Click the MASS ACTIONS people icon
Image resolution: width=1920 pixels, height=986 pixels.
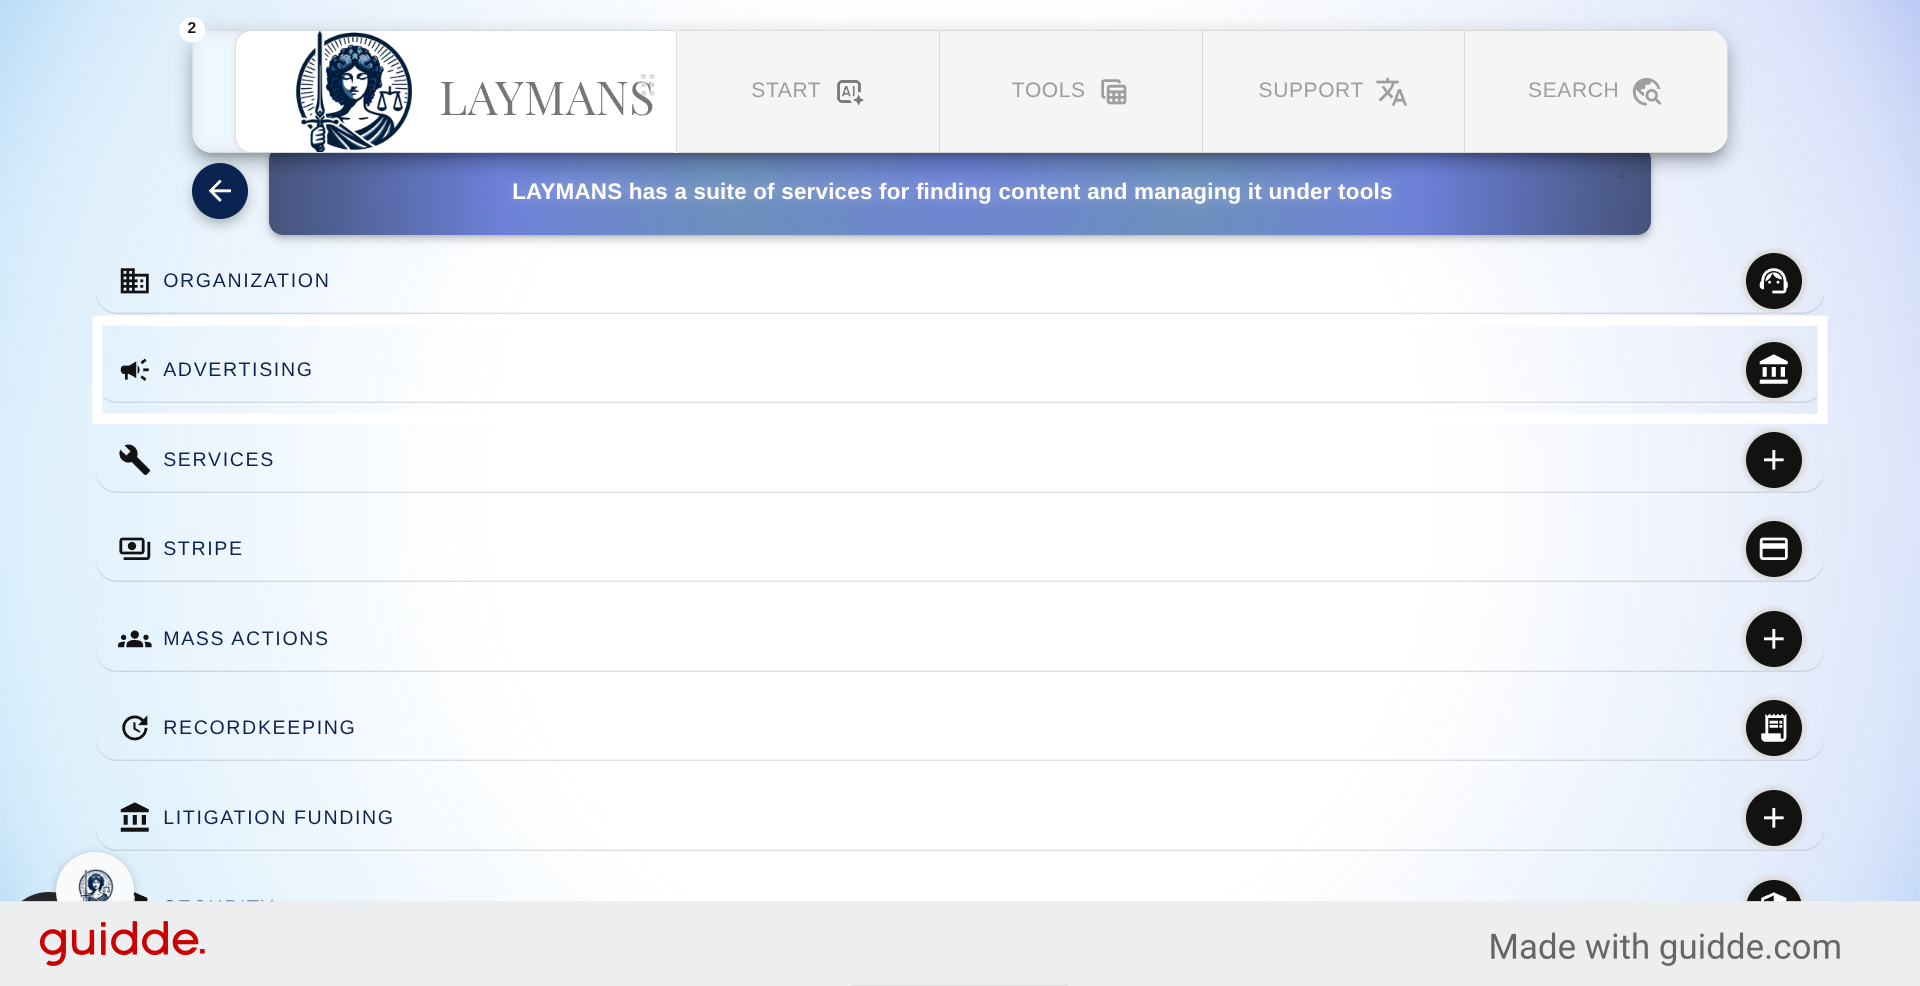pyautogui.click(x=134, y=639)
